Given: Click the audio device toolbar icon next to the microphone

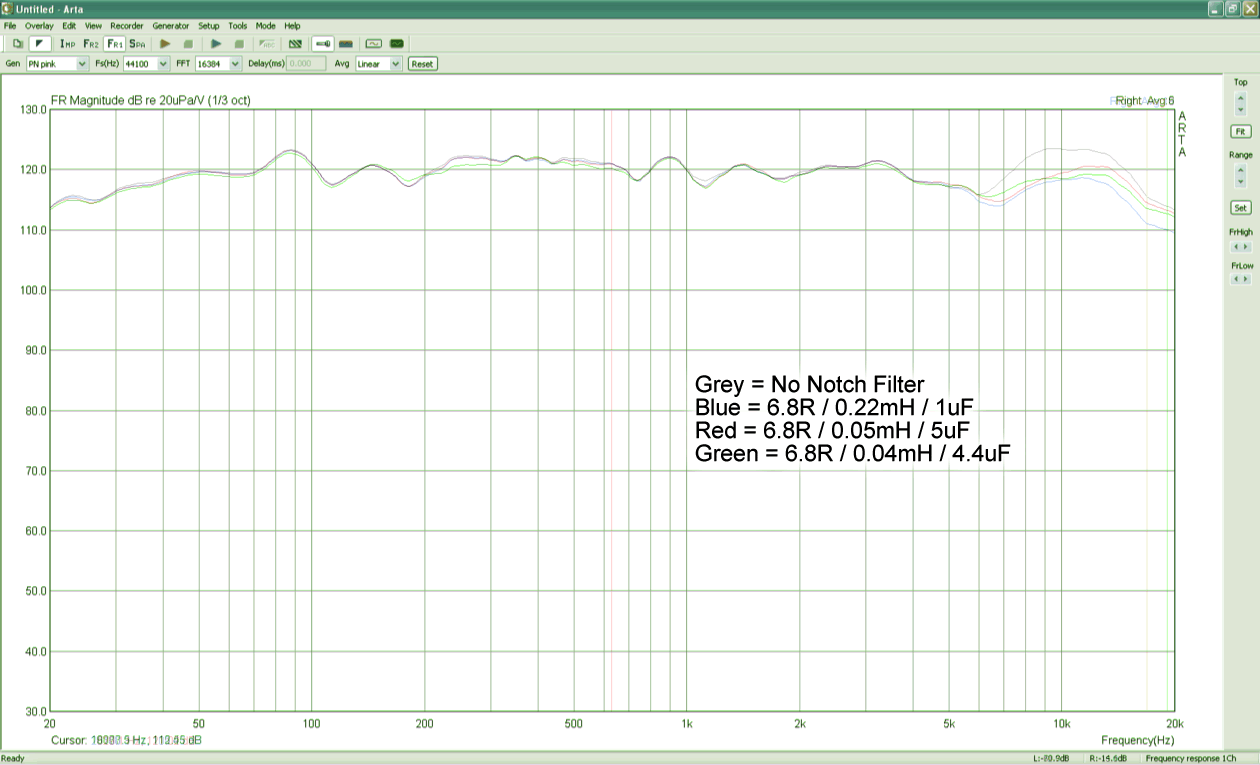Looking at the screenshot, I should tap(346, 43).
